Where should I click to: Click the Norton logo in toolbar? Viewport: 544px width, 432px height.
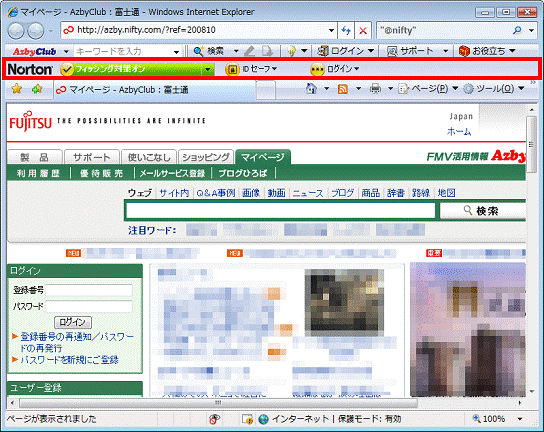[x=30, y=69]
